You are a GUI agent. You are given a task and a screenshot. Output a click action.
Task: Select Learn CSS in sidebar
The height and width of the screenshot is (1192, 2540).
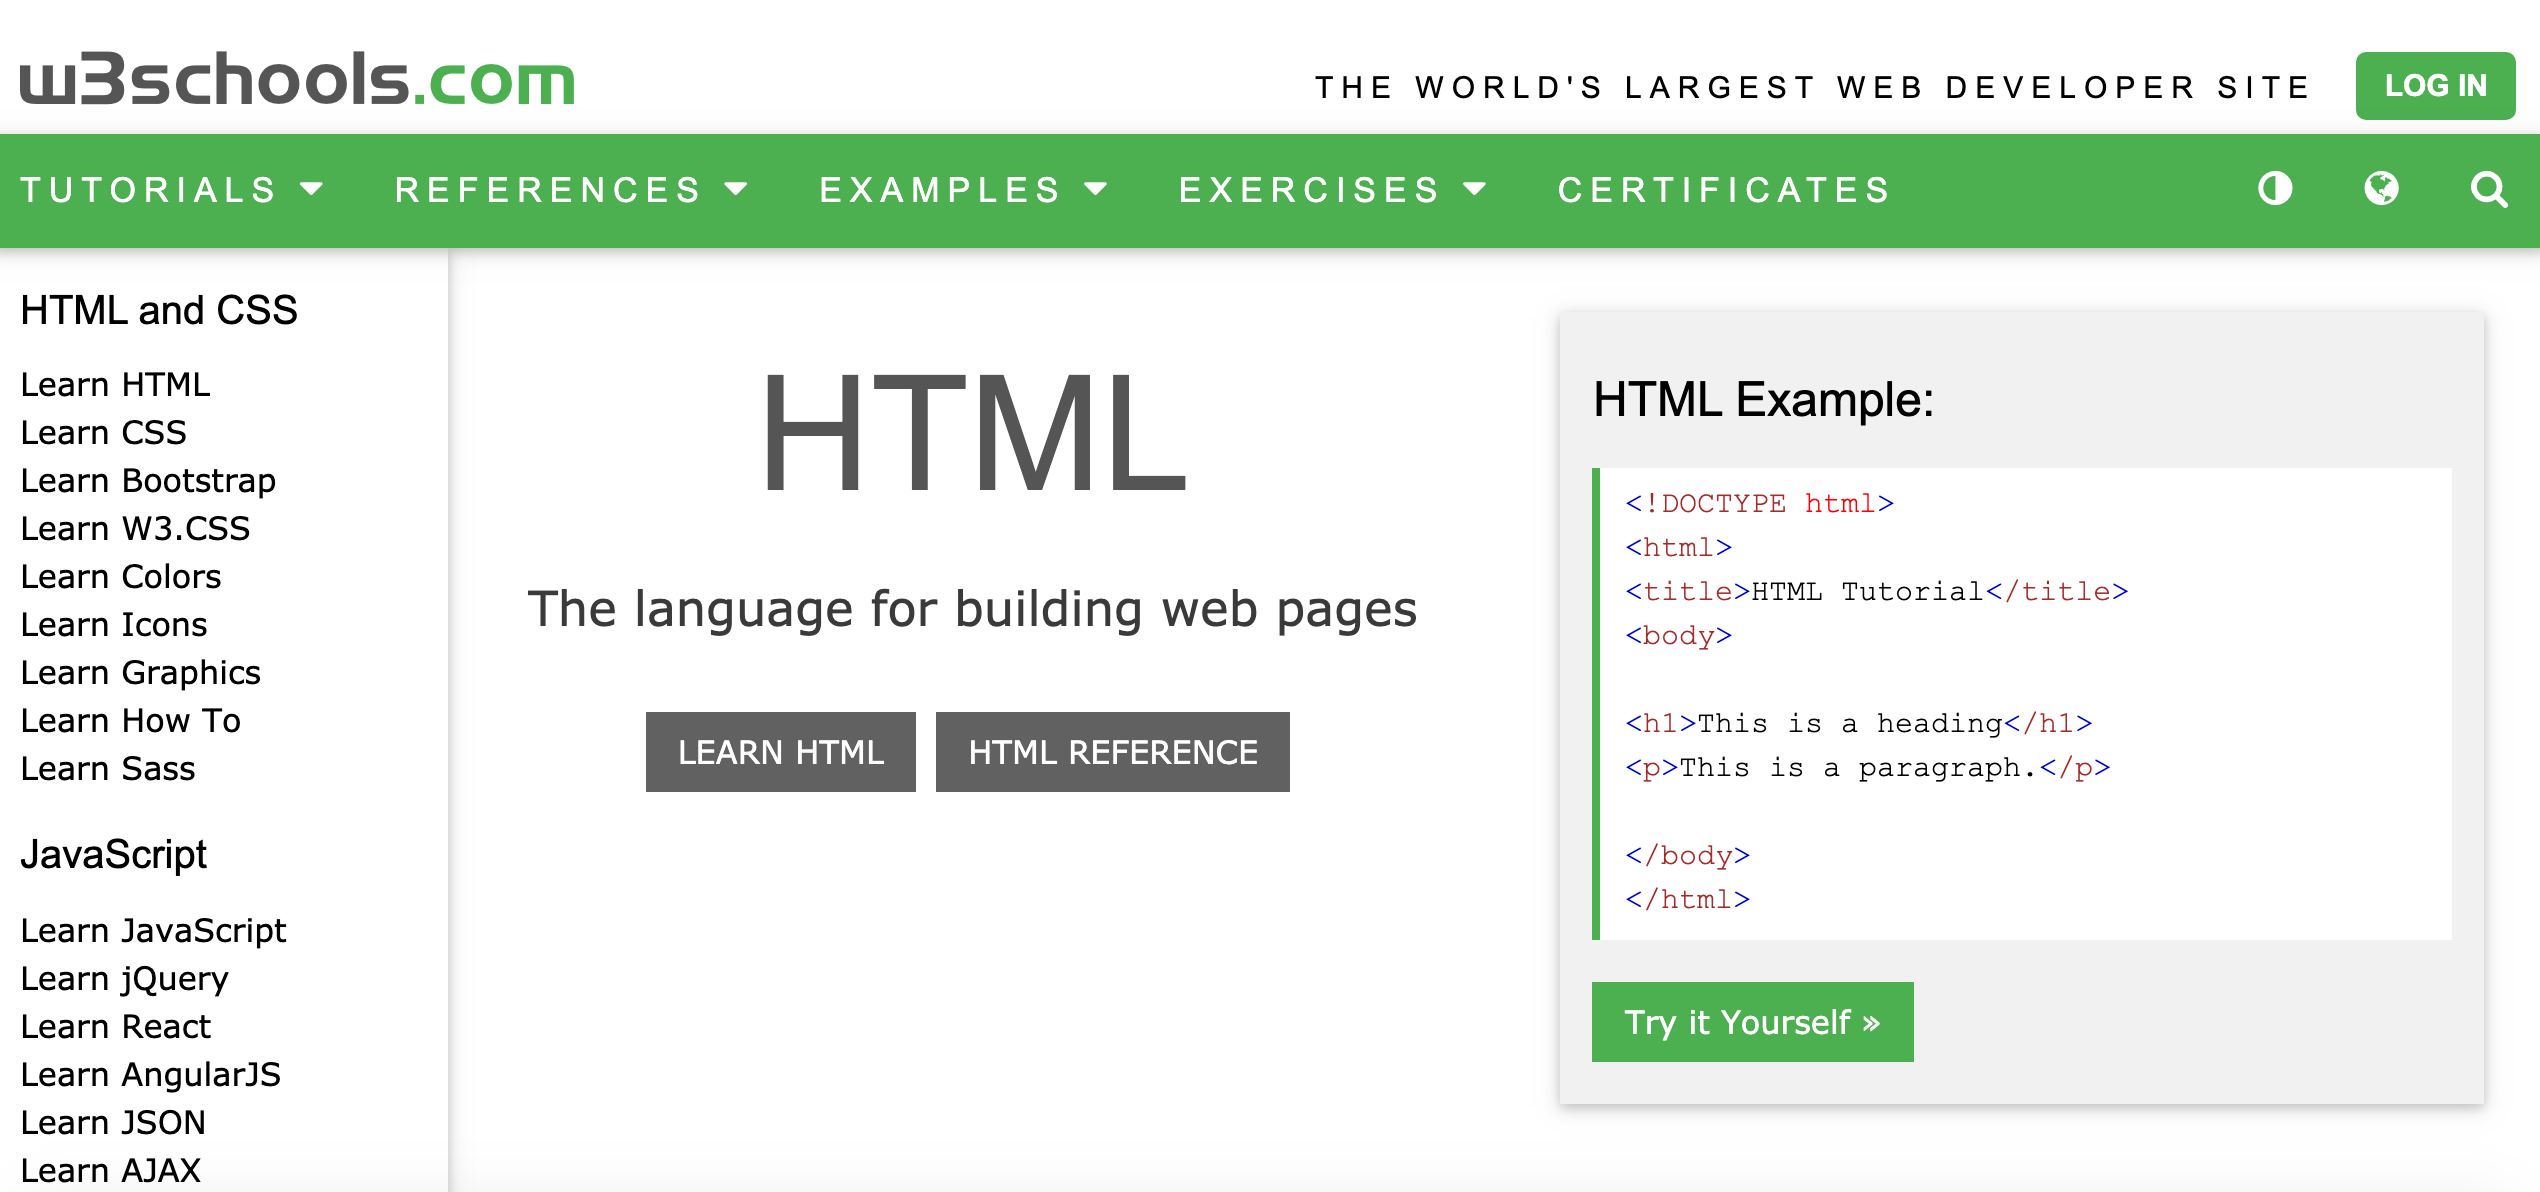[103, 433]
